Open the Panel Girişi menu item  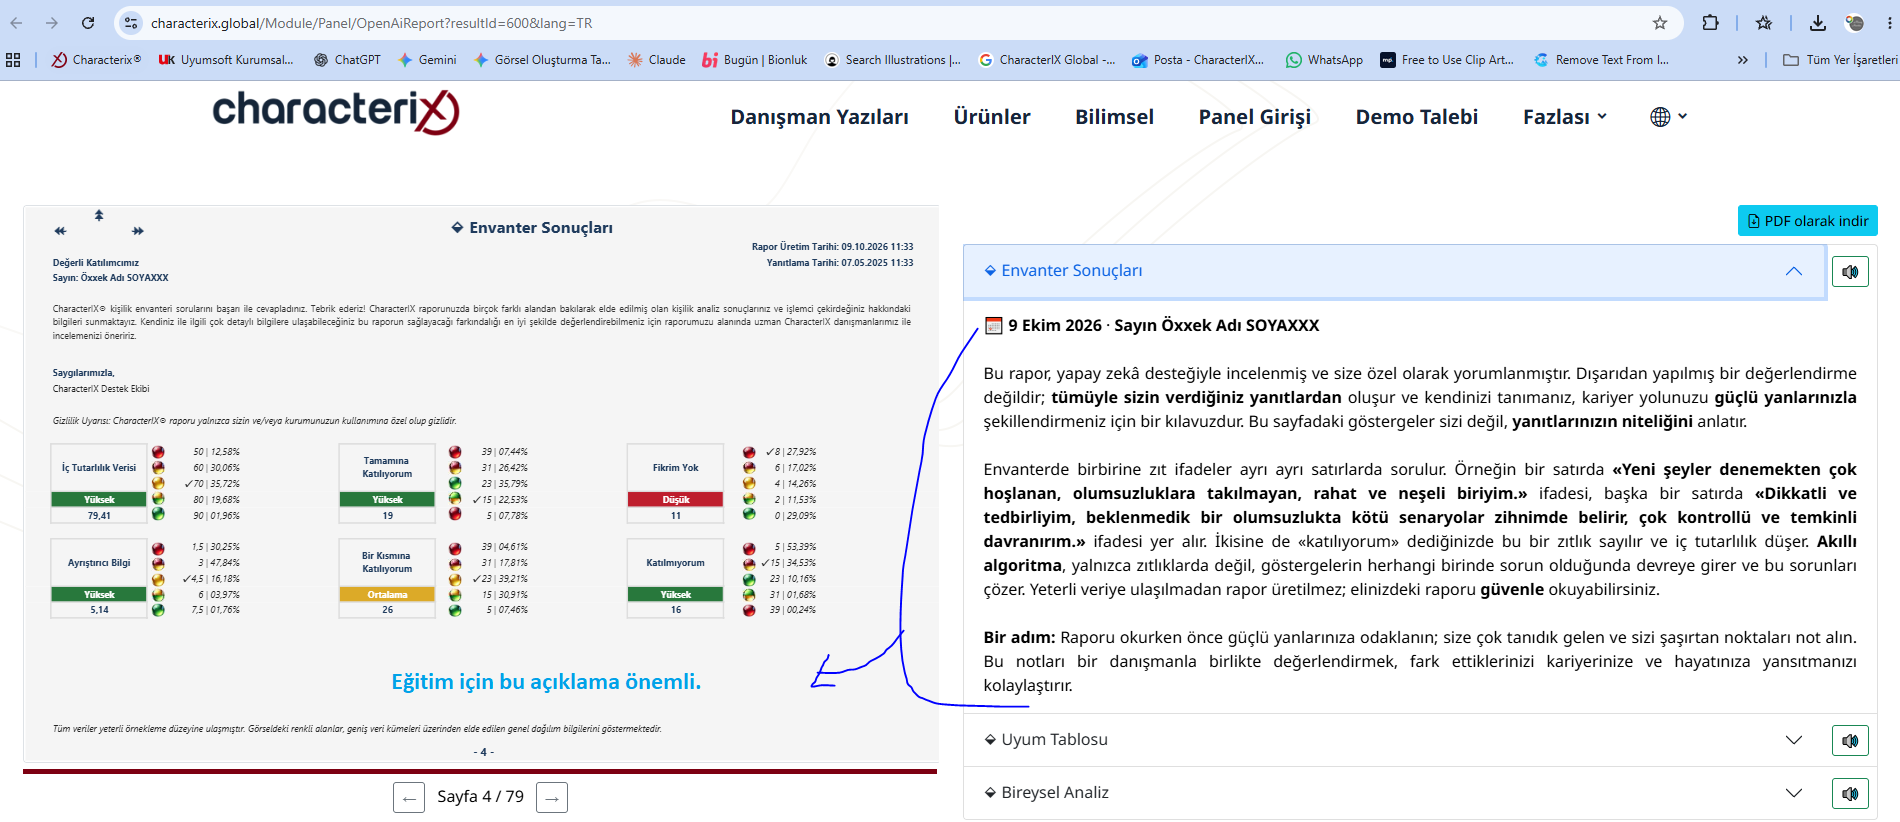[x=1255, y=117]
